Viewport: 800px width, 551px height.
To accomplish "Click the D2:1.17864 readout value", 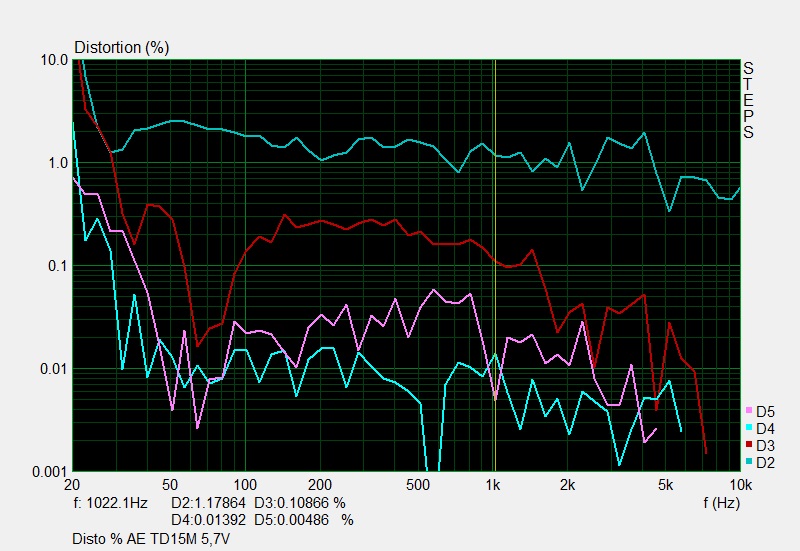I will [x=208, y=503].
